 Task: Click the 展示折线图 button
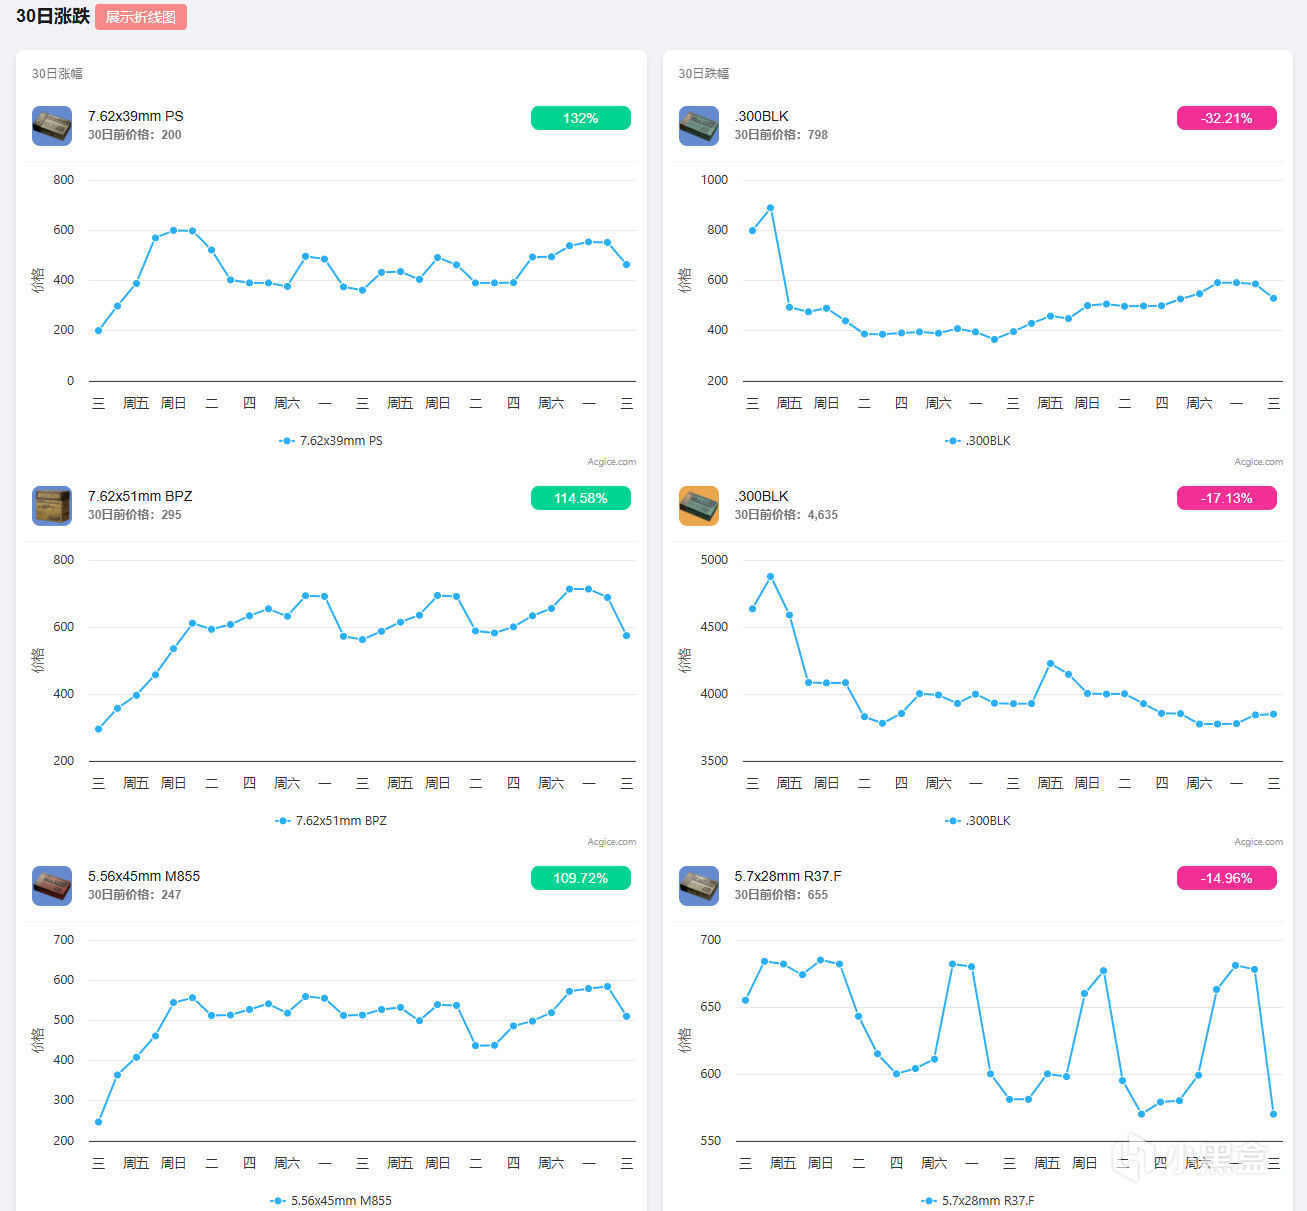pos(141,17)
